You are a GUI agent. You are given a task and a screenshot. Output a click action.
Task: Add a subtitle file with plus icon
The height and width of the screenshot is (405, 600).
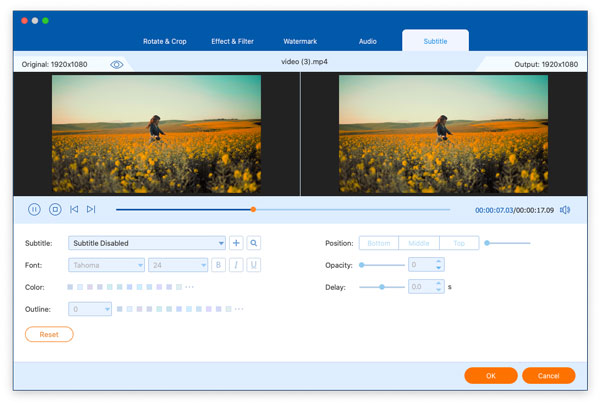(x=236, y=243)
